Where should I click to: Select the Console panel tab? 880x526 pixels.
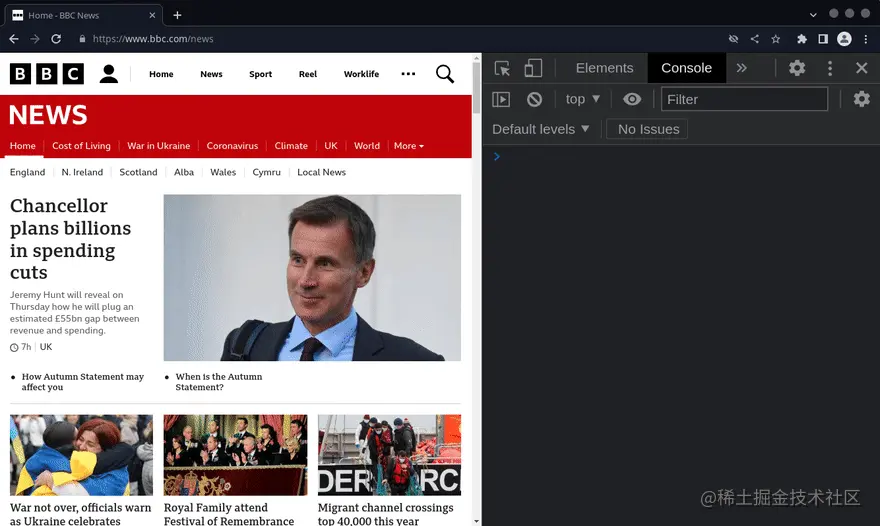[x=686, y=68]
